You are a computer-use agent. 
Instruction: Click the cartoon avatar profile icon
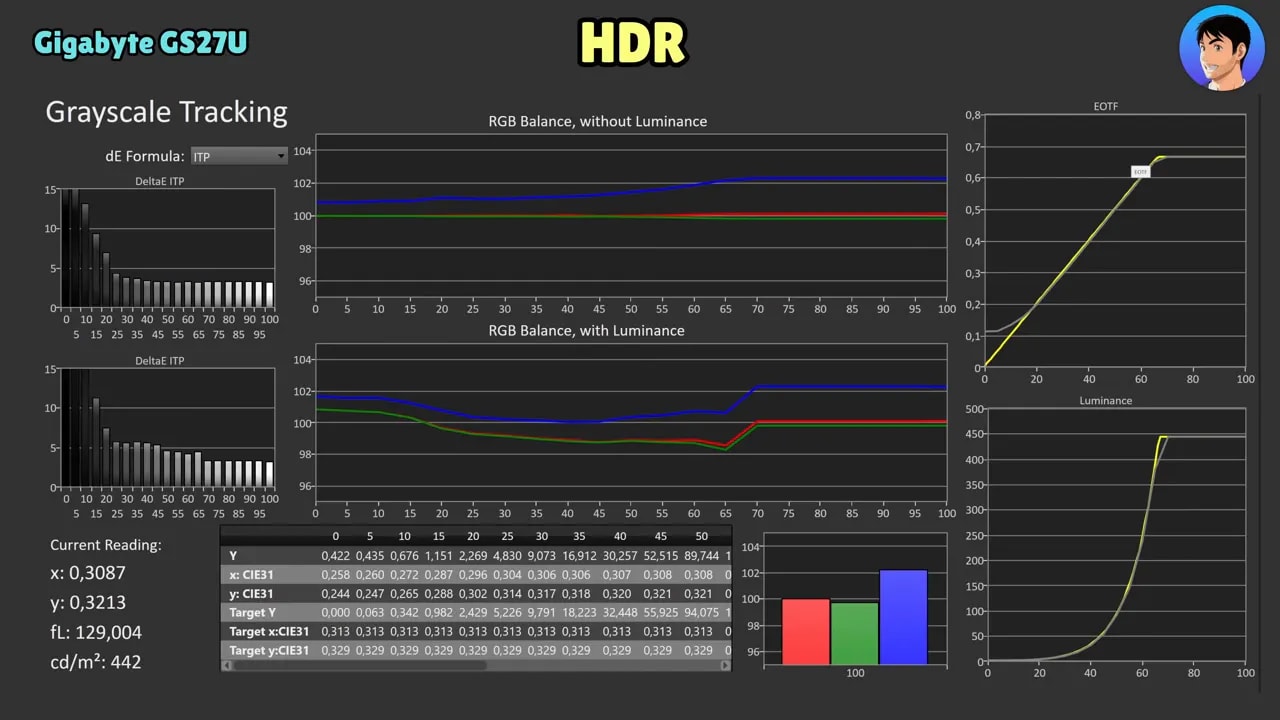(x=1222, y=48)
